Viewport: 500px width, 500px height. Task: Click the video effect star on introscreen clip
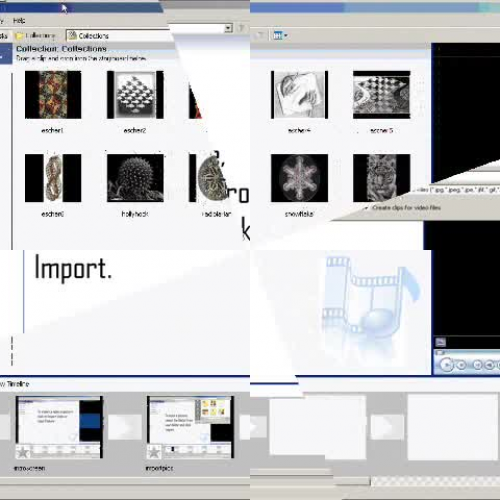[23, 452]
